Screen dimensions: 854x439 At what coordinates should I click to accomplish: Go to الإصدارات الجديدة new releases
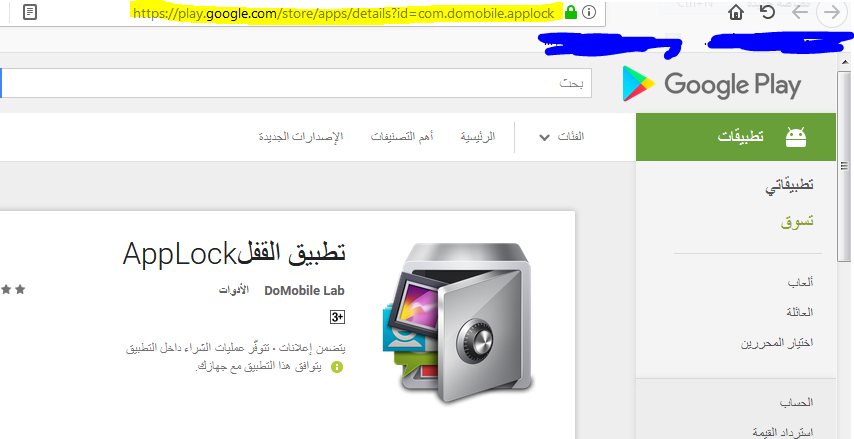pos(300,136)
